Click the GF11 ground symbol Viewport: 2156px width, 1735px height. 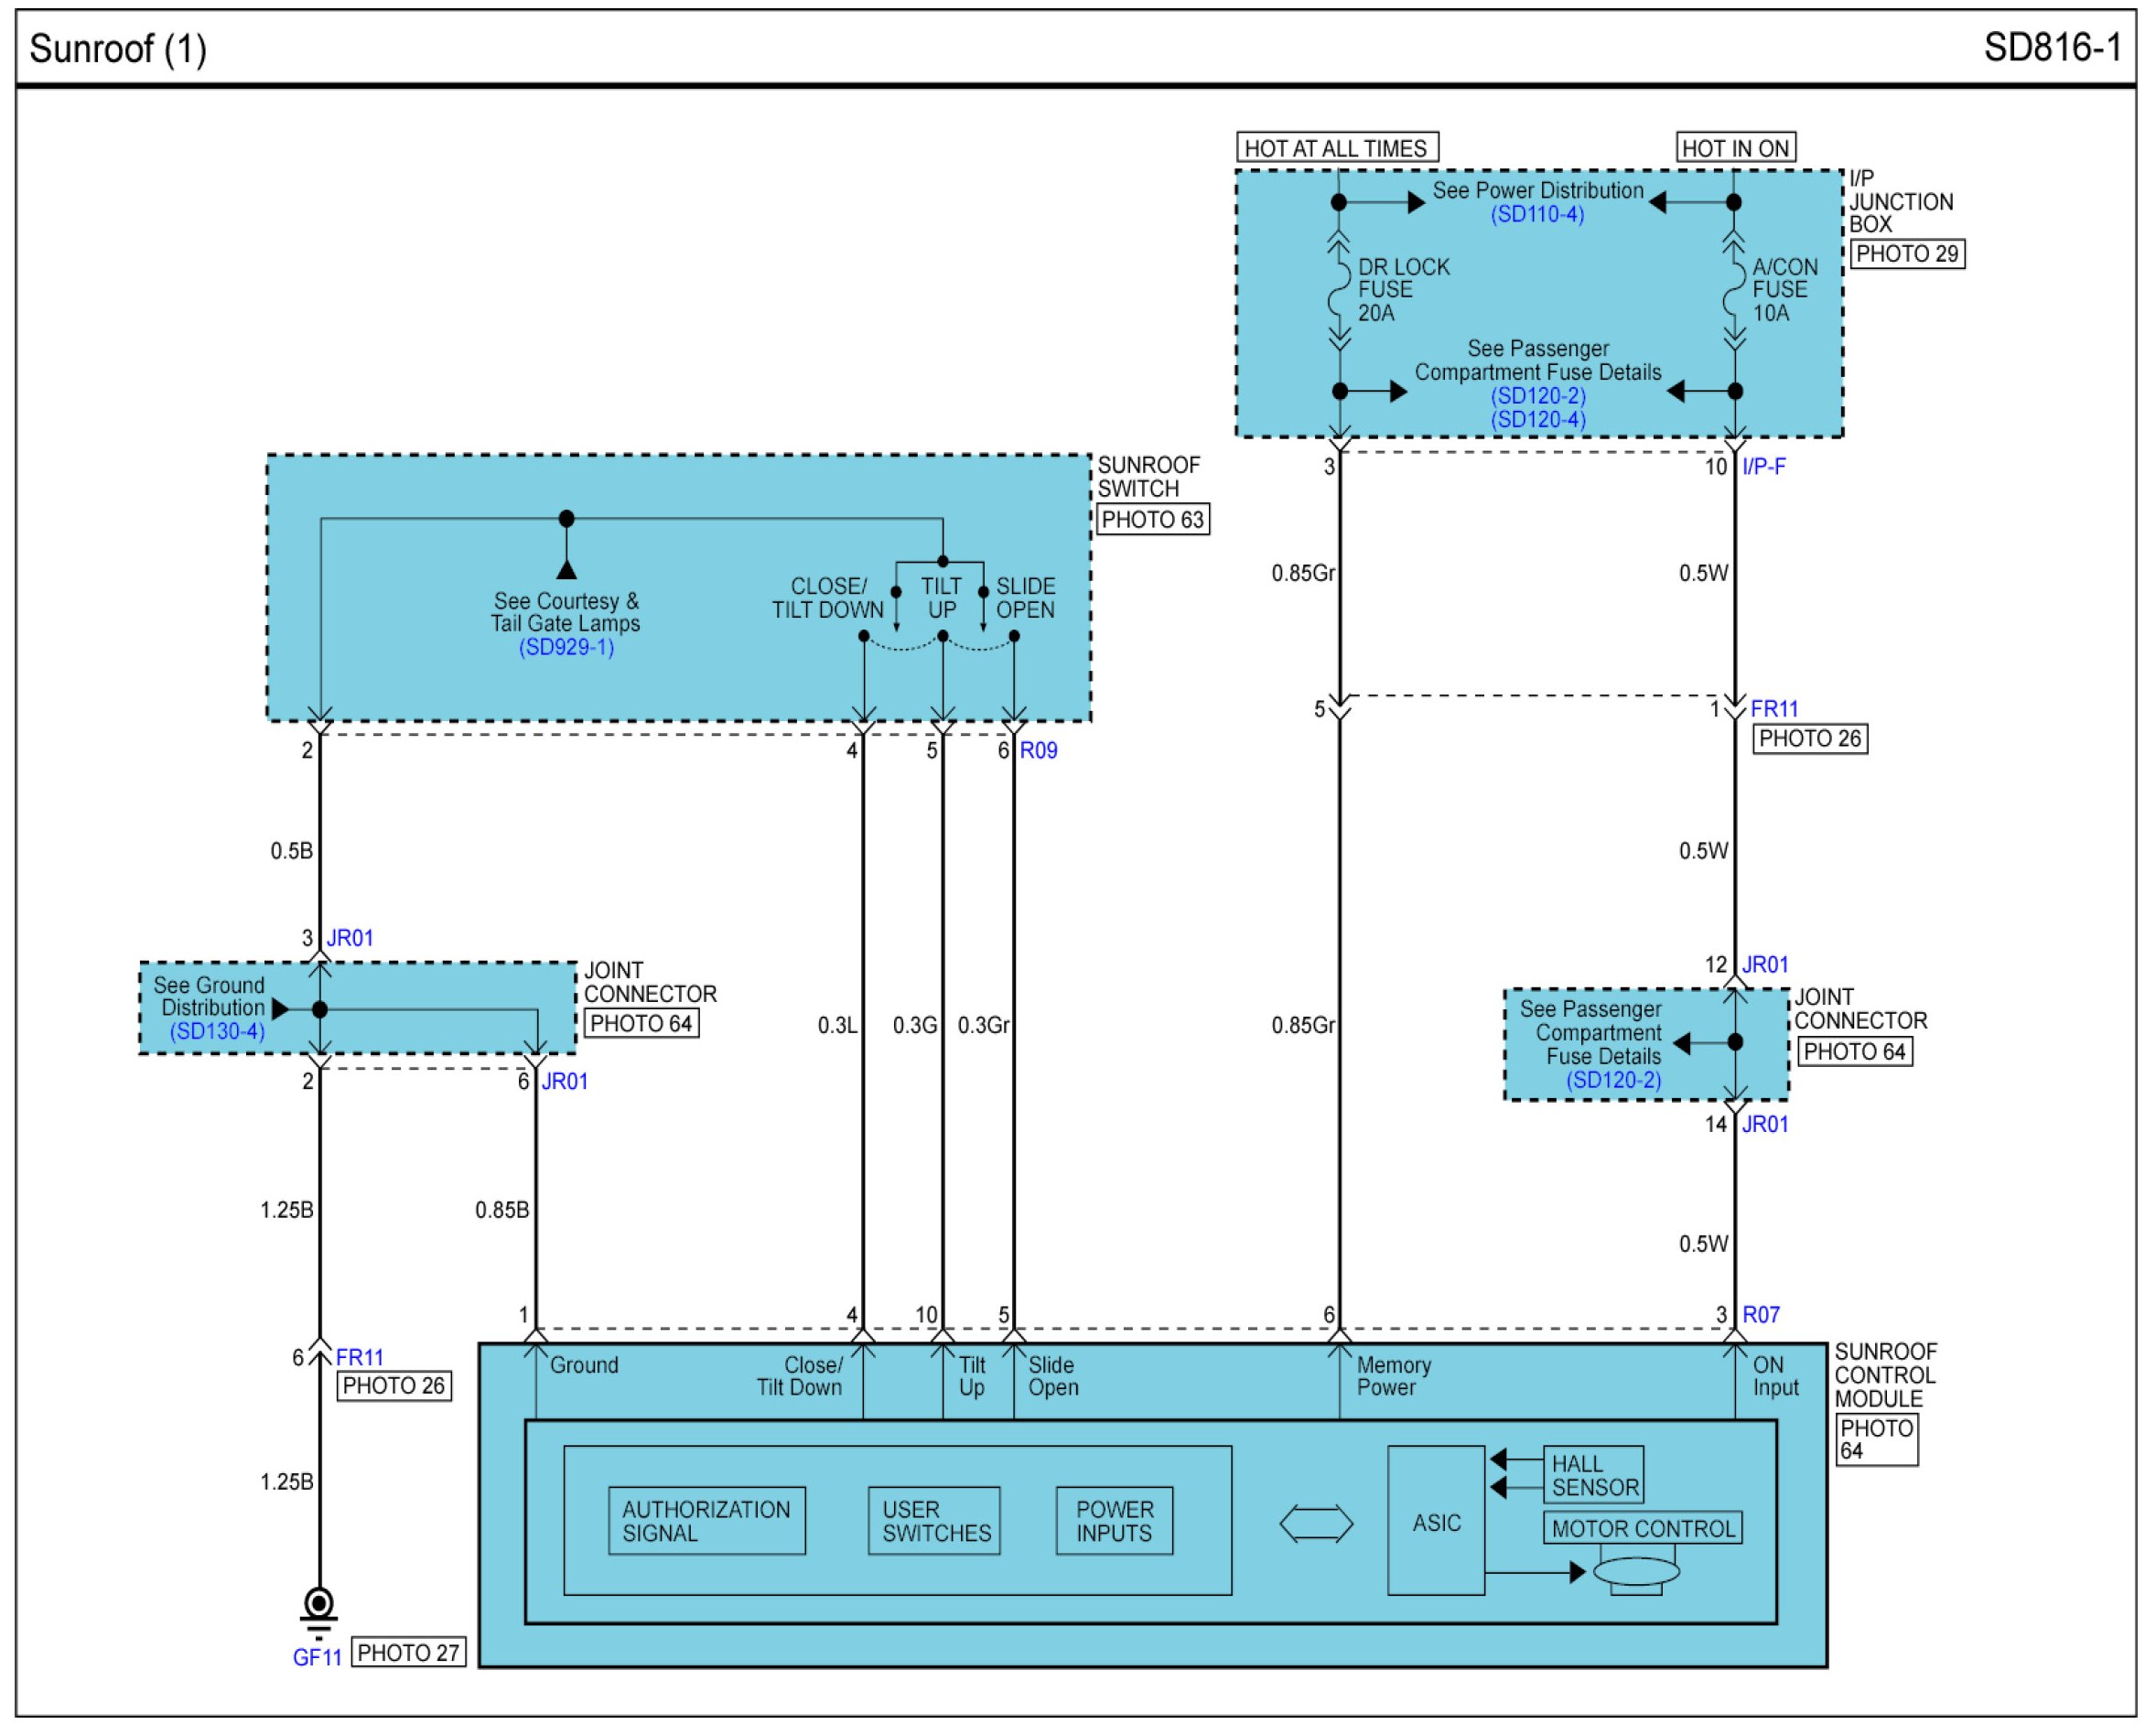(x=319, y=1609)
